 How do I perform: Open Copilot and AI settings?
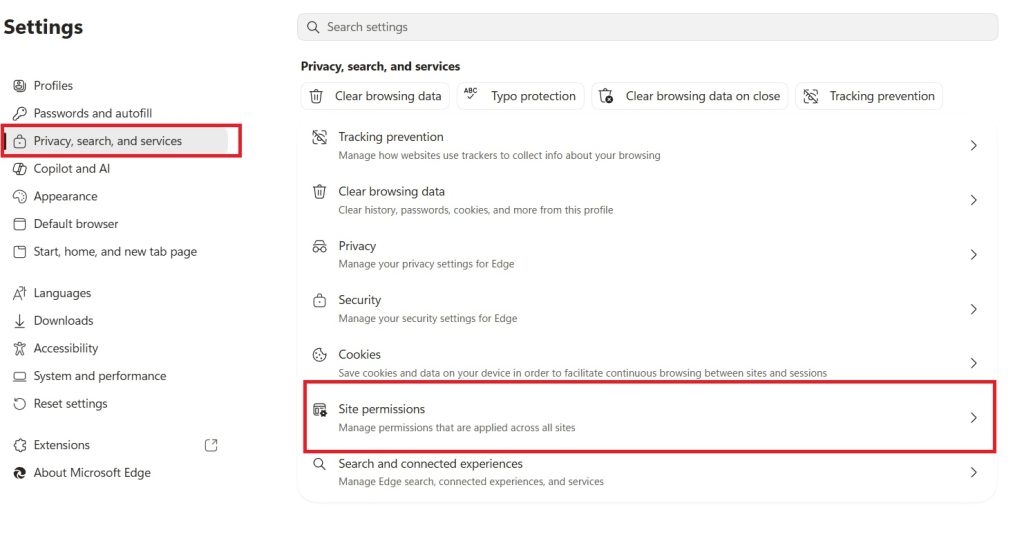(72, 169)
